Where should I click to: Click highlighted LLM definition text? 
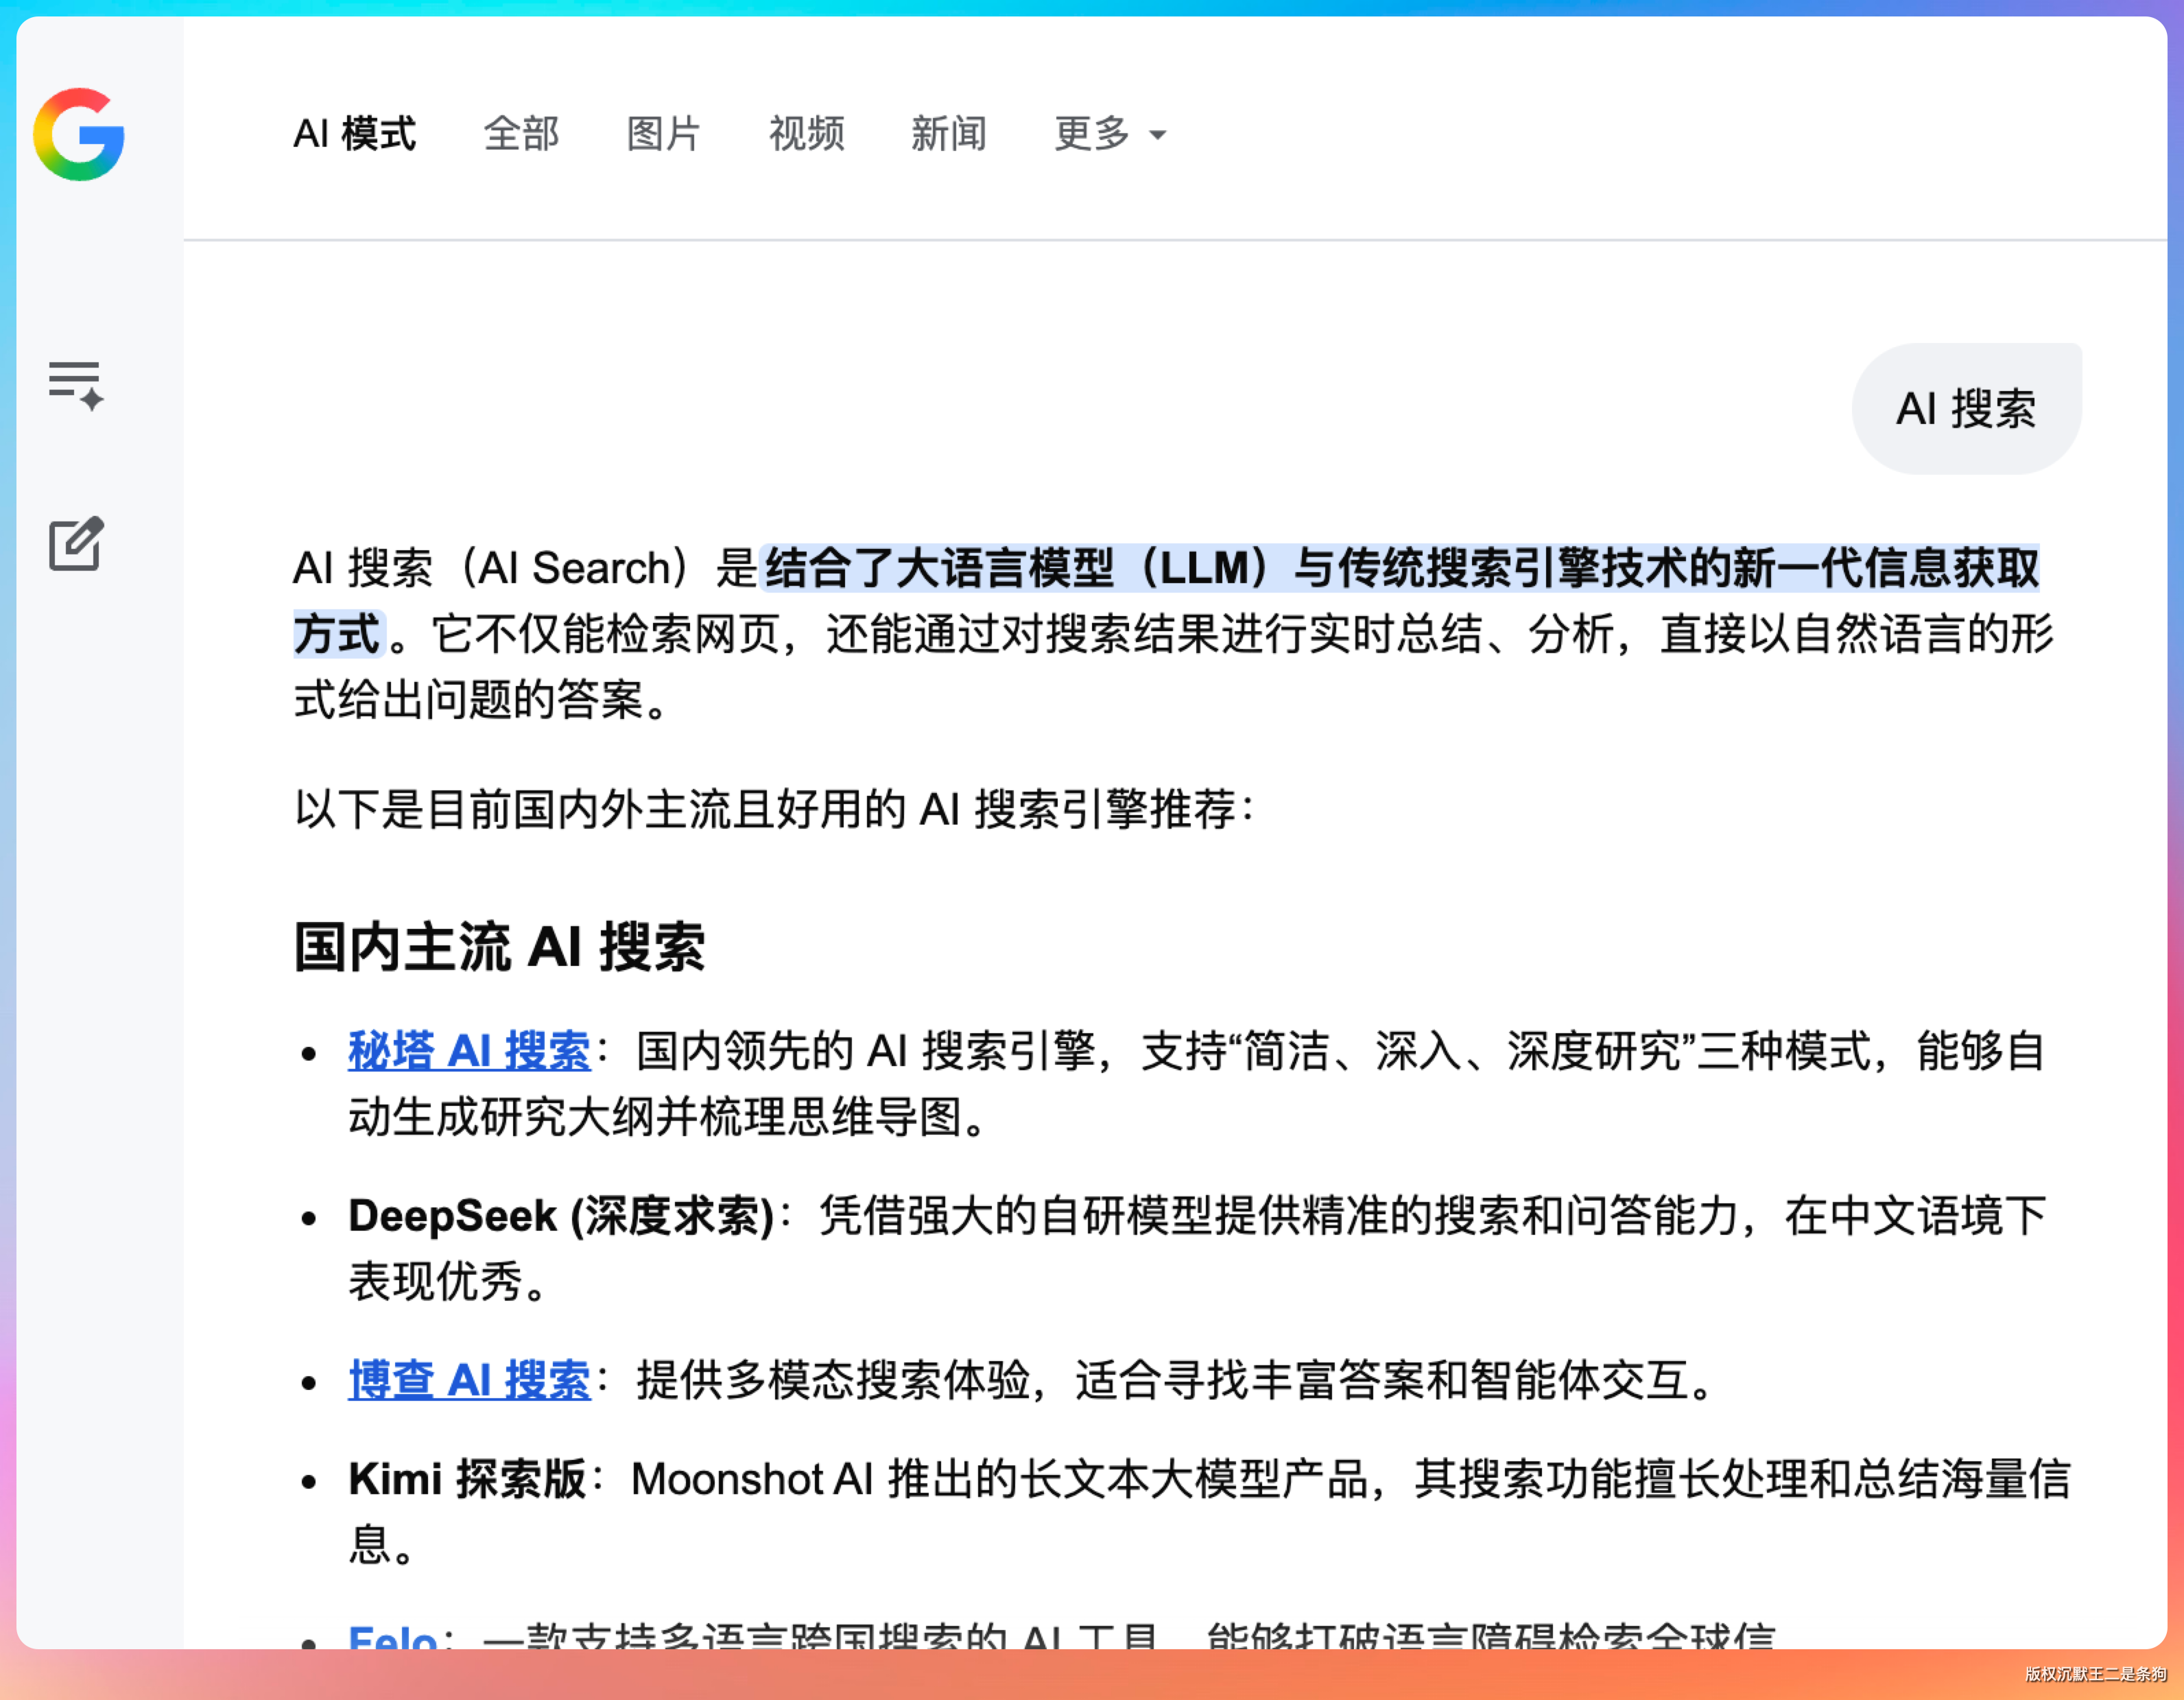click(1400, 568)
